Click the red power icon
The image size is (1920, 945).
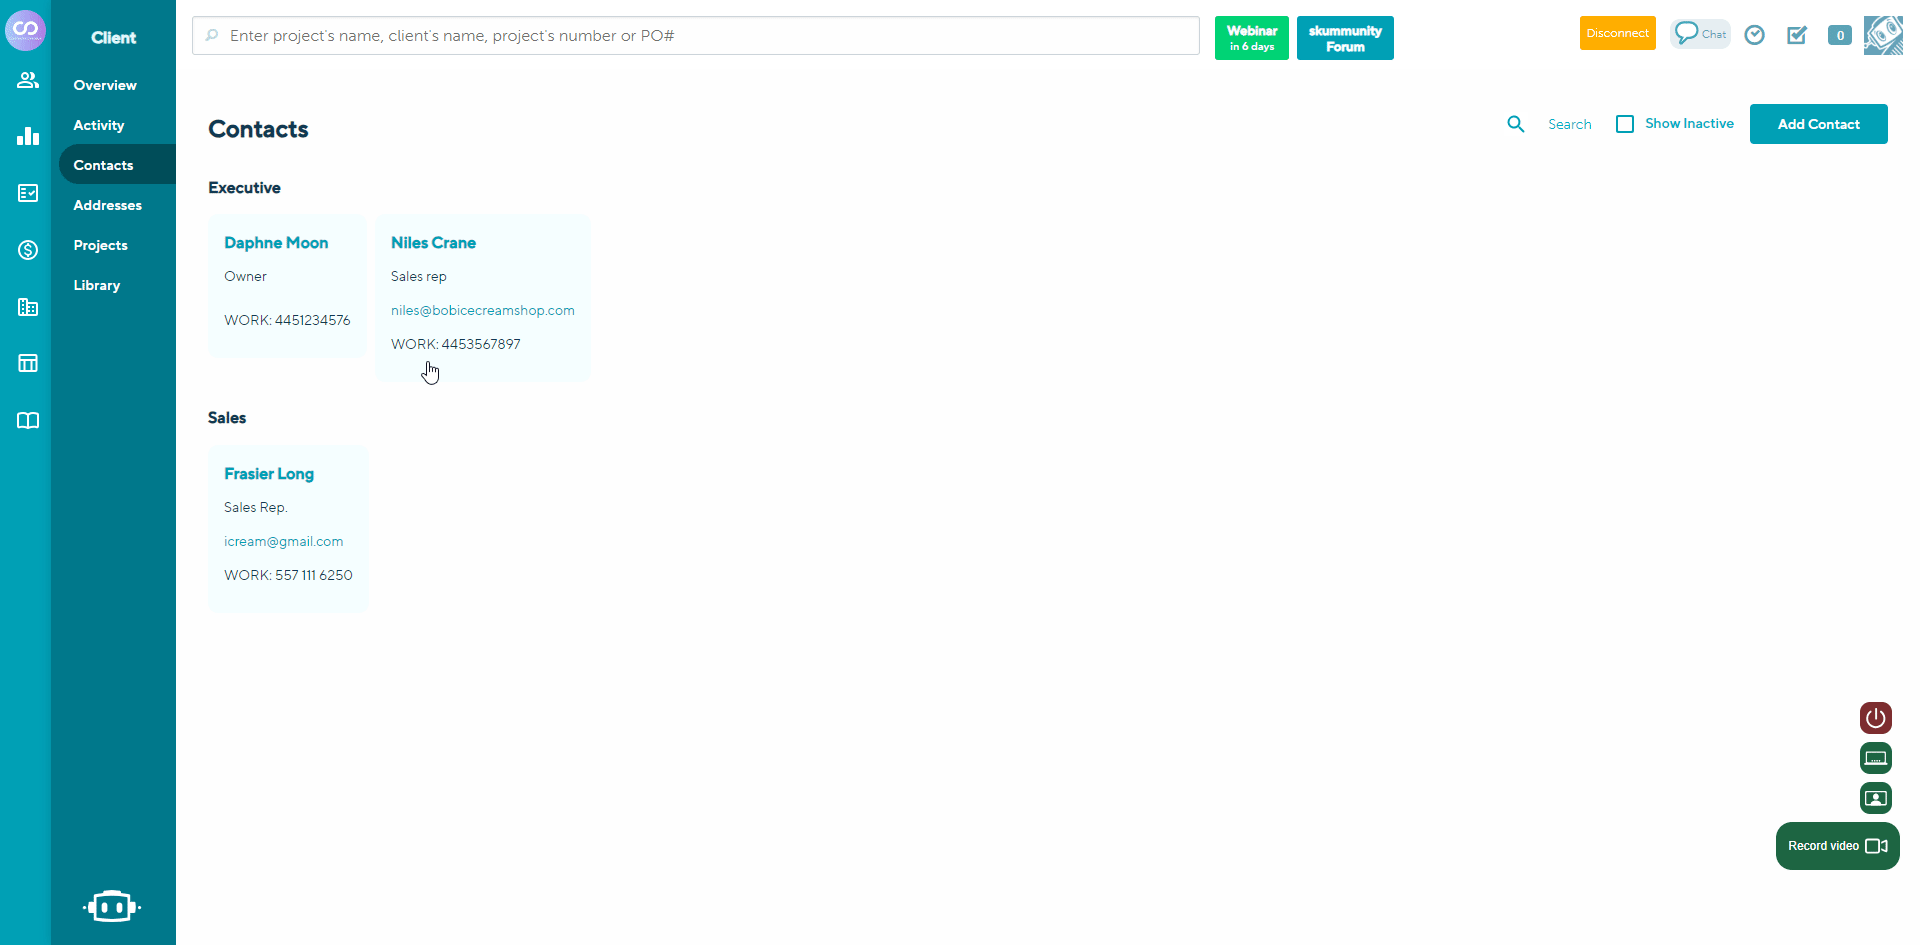point(1875,718)
